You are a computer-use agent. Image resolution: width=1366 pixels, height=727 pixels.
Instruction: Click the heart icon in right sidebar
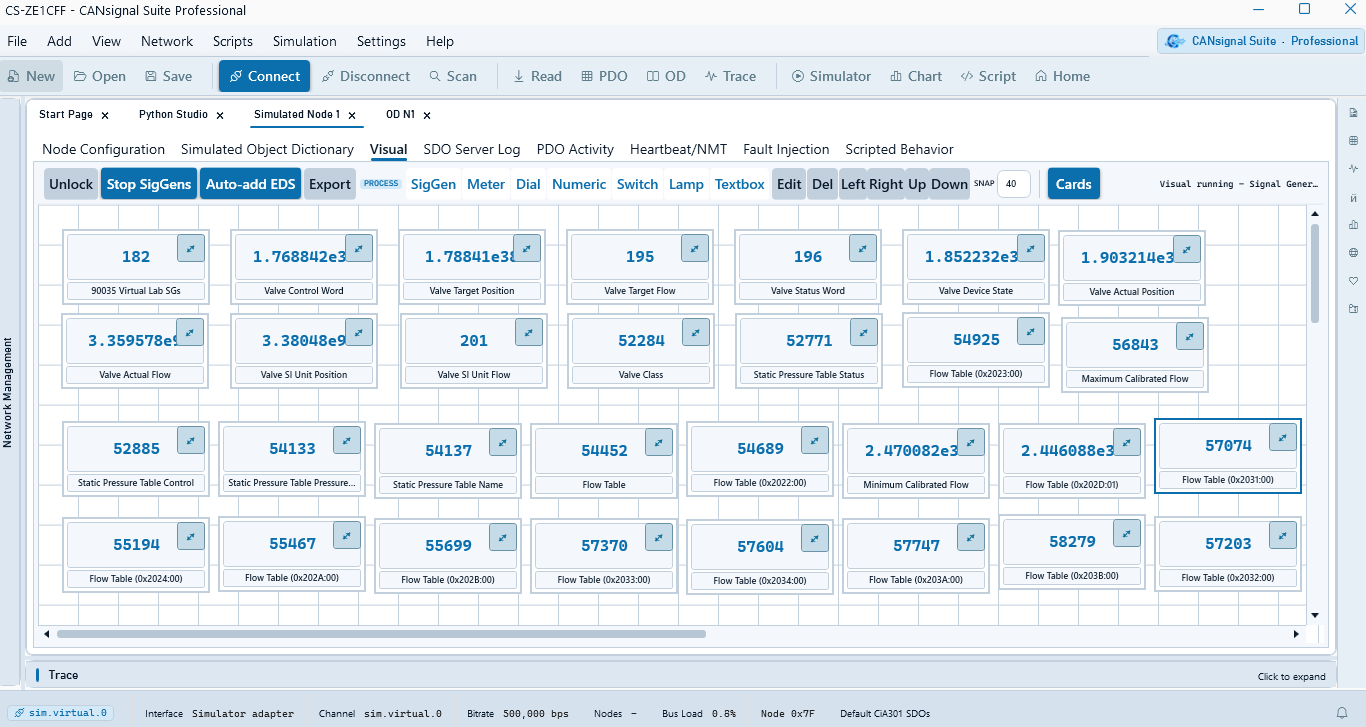coord(1353,280)
